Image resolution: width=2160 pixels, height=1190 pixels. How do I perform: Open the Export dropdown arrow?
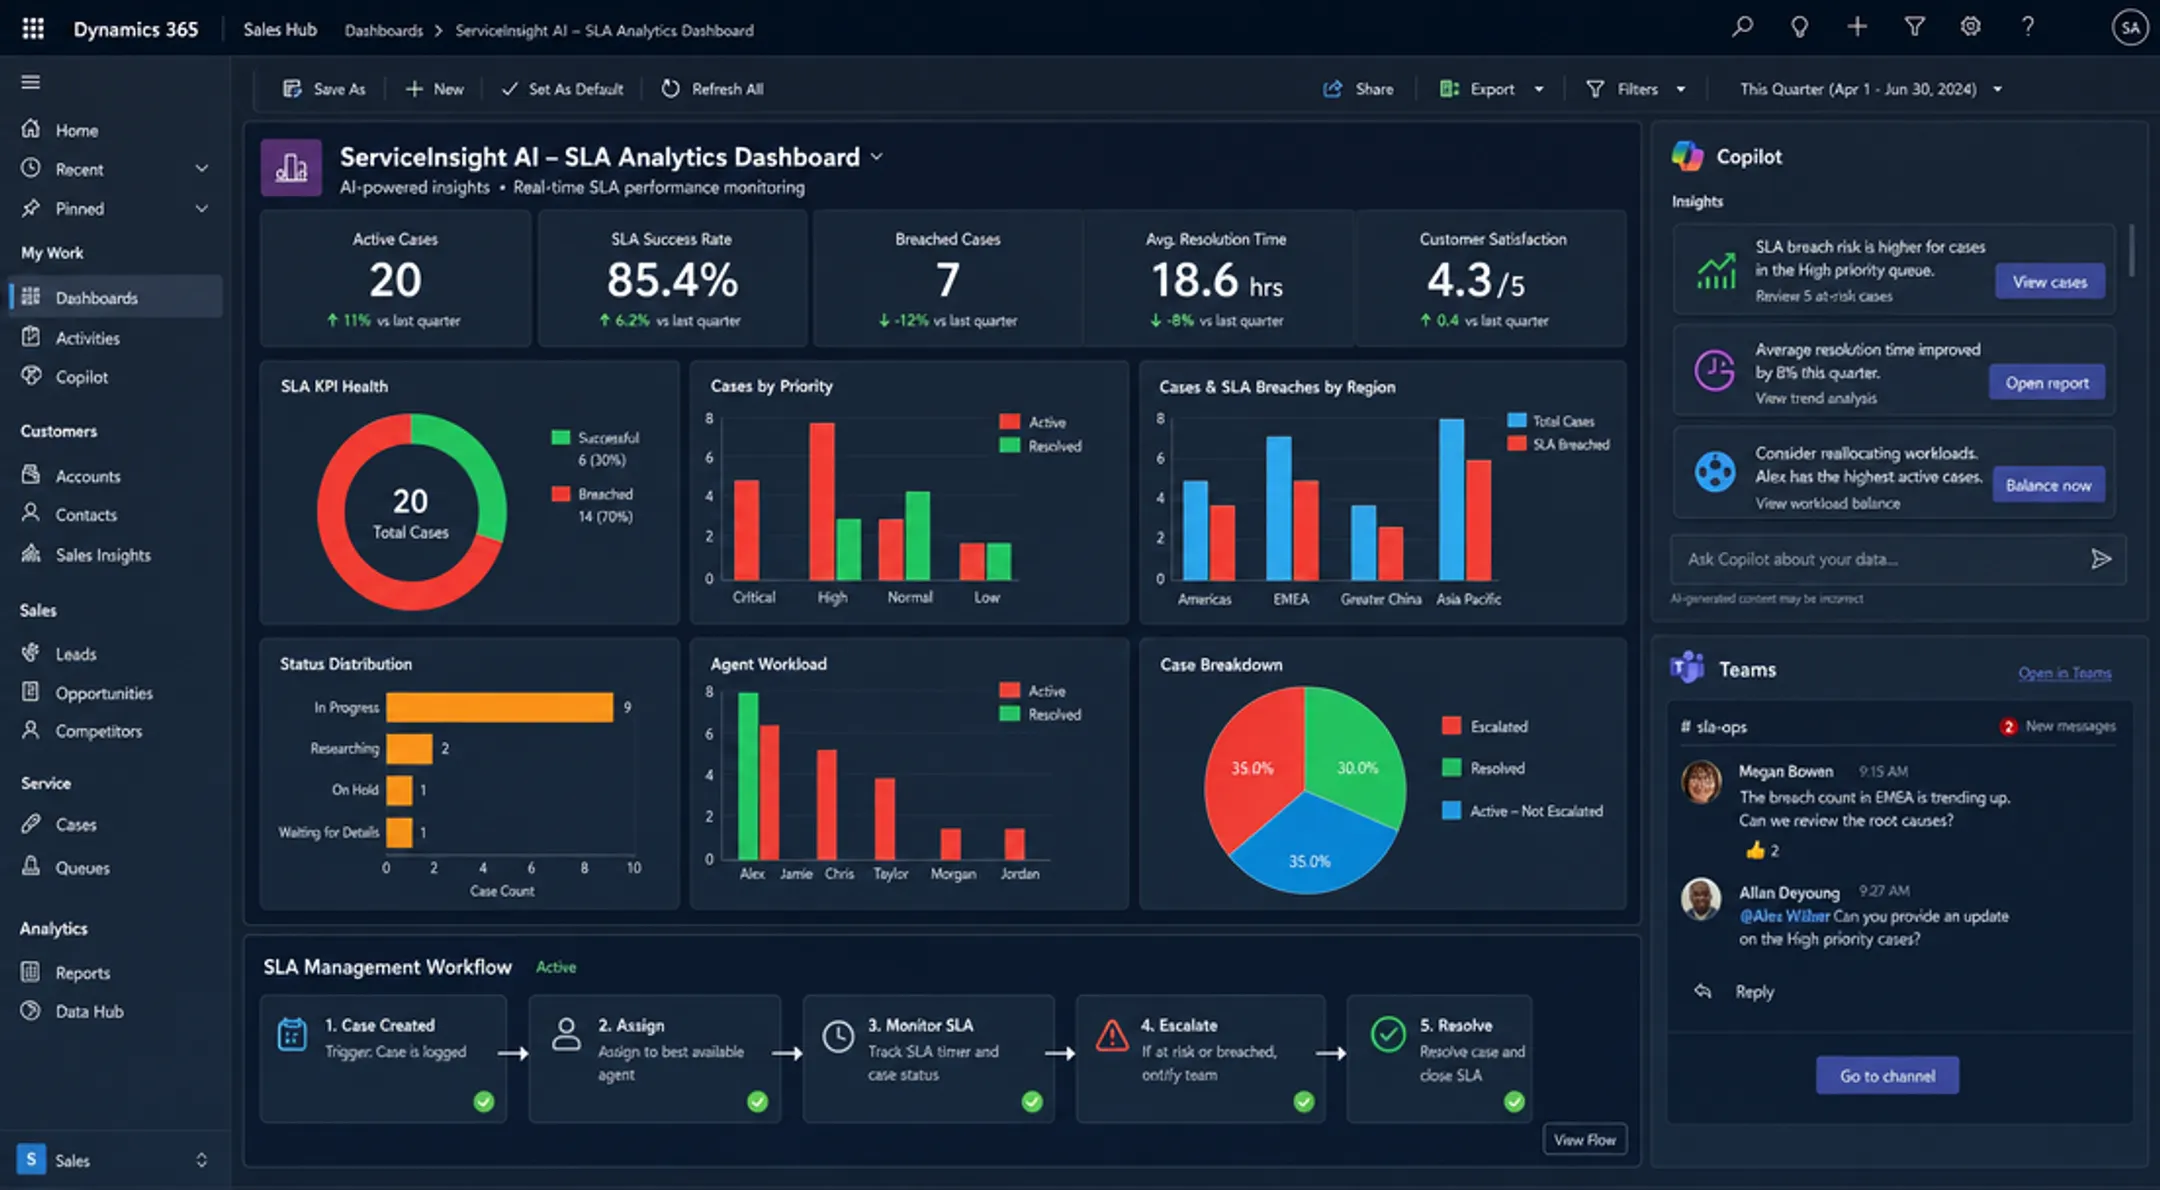[x=1539, y=89]
